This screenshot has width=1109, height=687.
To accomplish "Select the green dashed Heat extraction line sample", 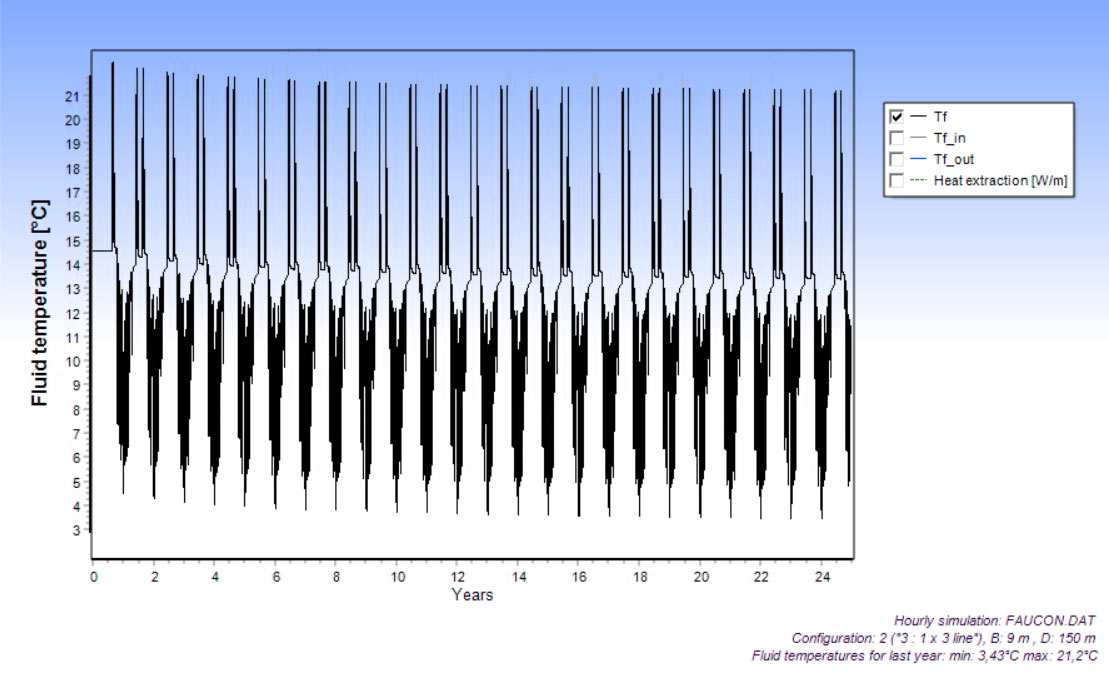I will [918, 180].
